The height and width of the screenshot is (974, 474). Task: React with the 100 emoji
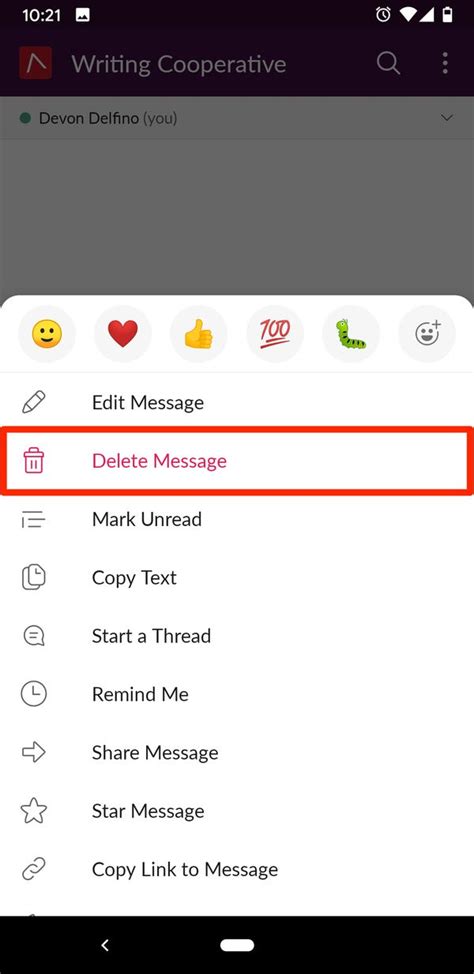pos(275,334)
